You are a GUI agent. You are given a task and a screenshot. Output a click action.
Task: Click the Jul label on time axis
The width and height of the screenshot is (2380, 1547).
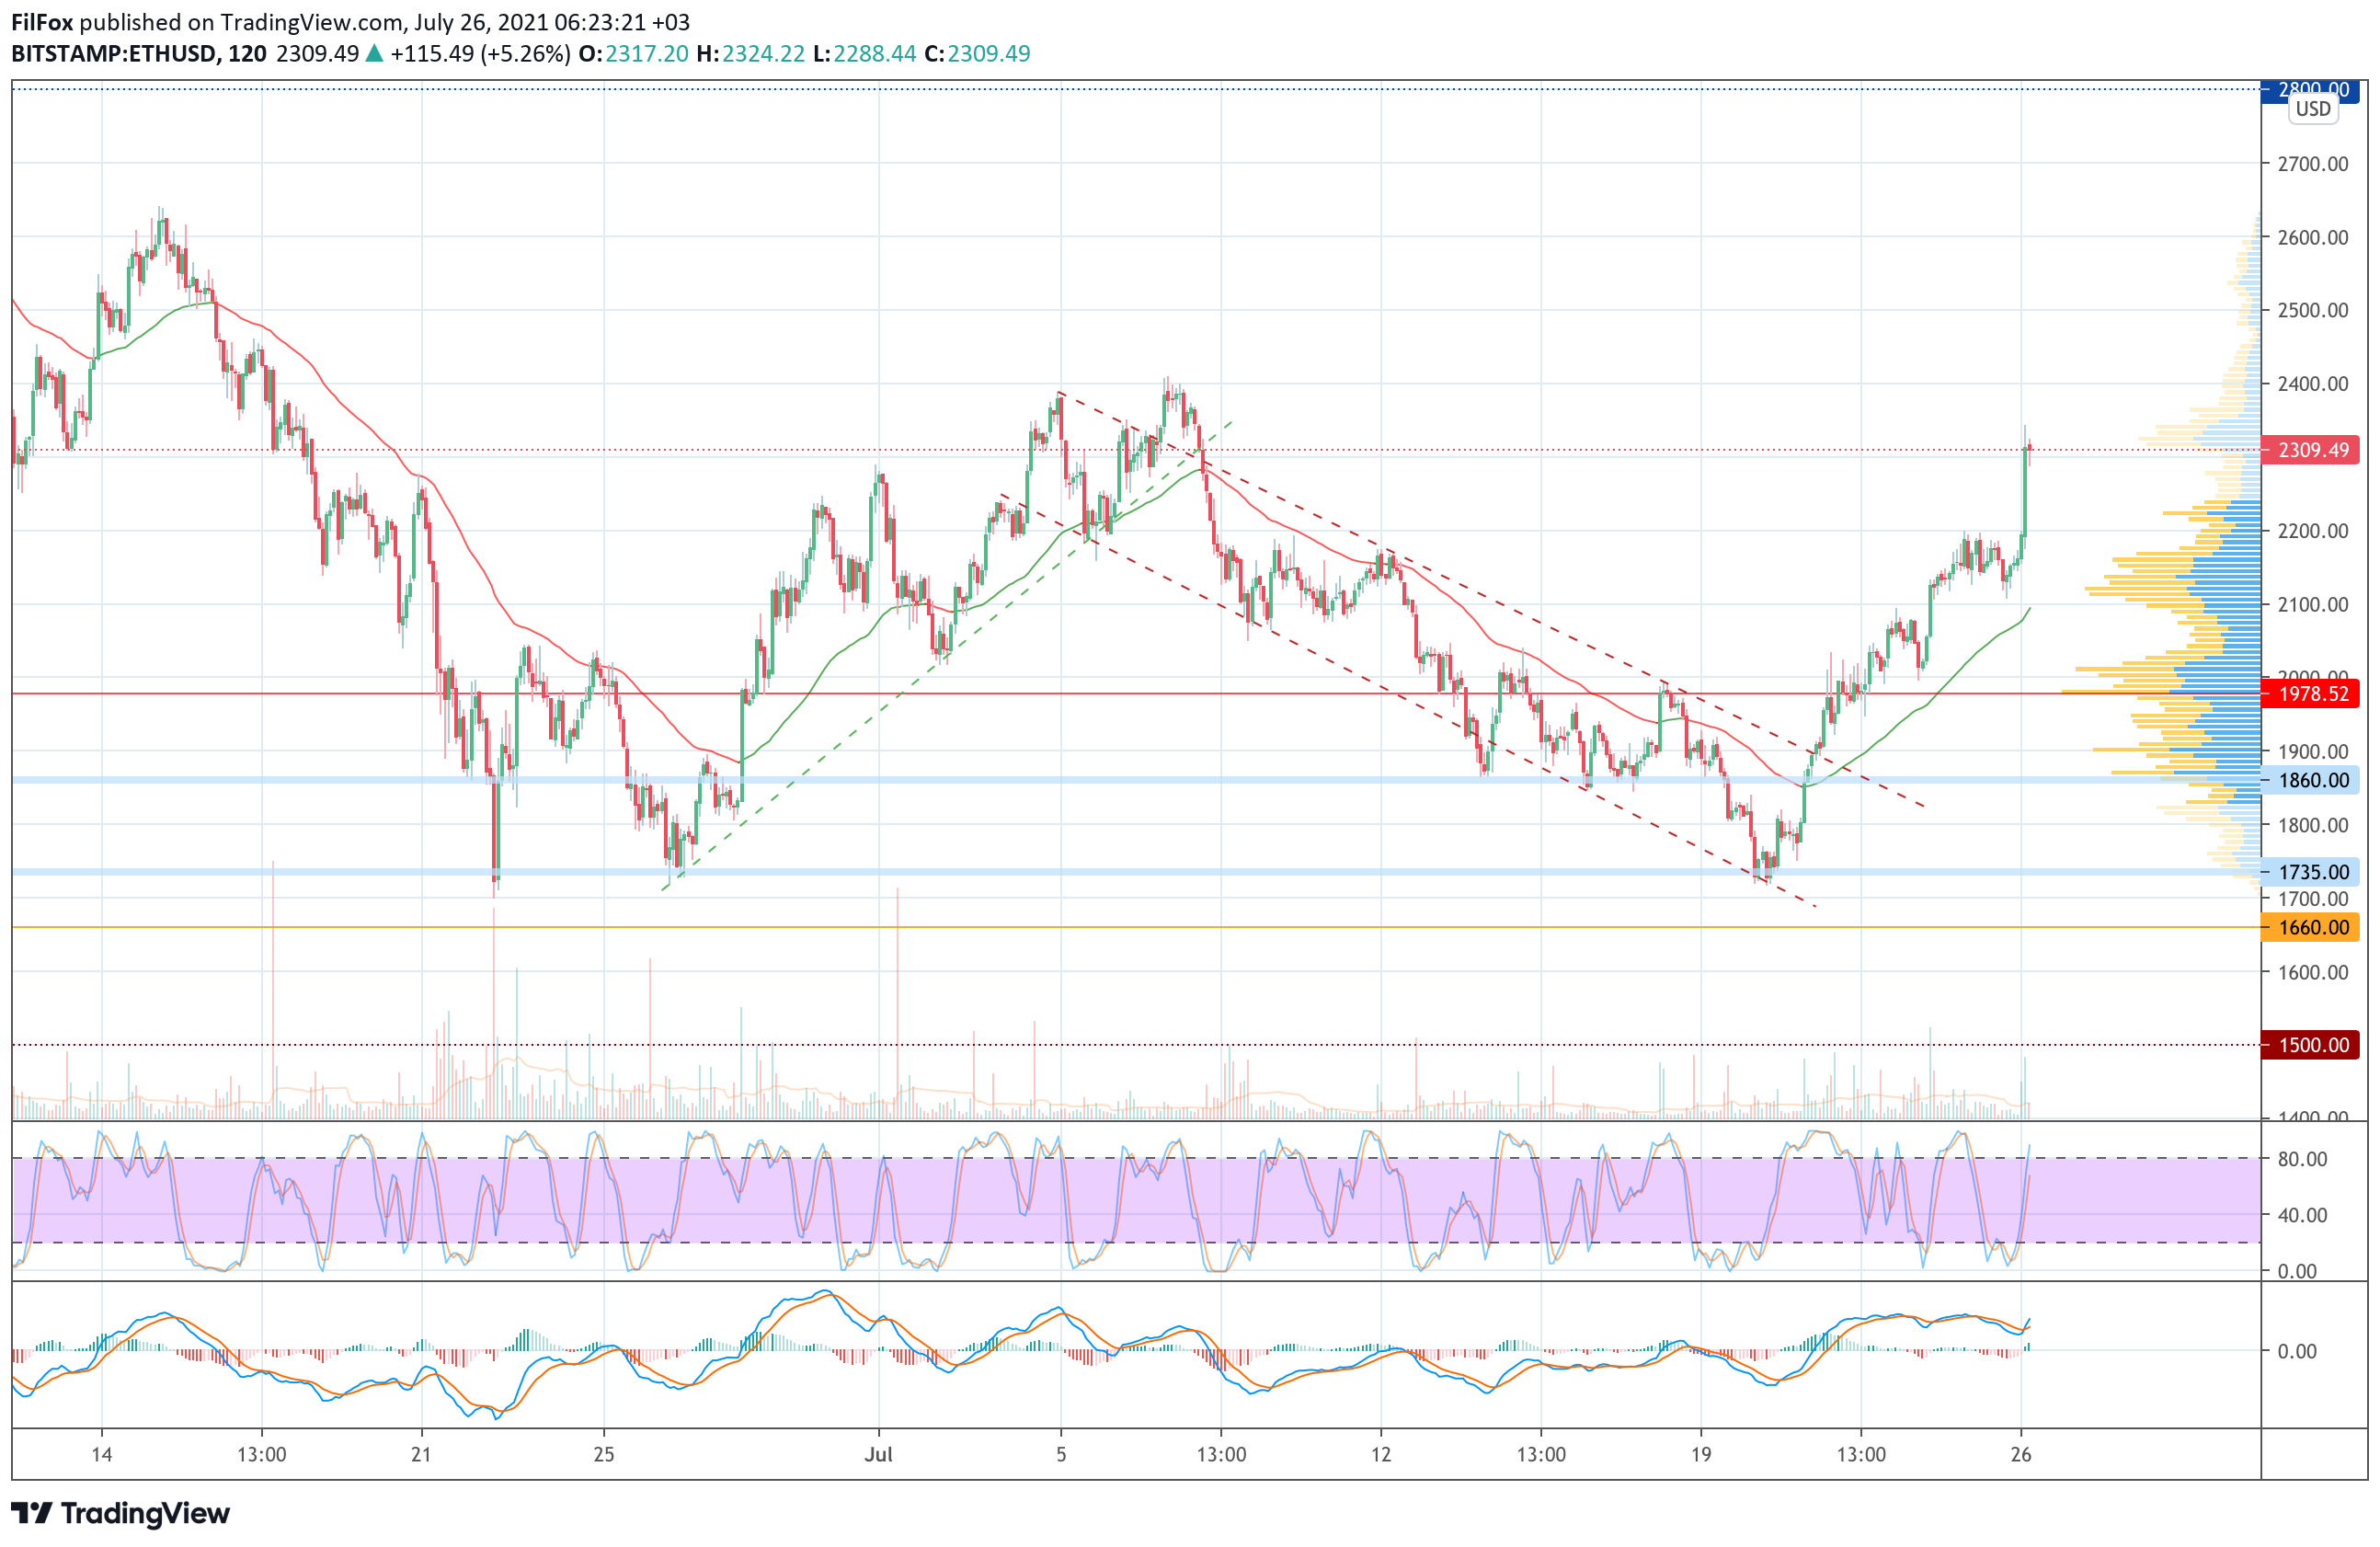tap(878, 1454)
